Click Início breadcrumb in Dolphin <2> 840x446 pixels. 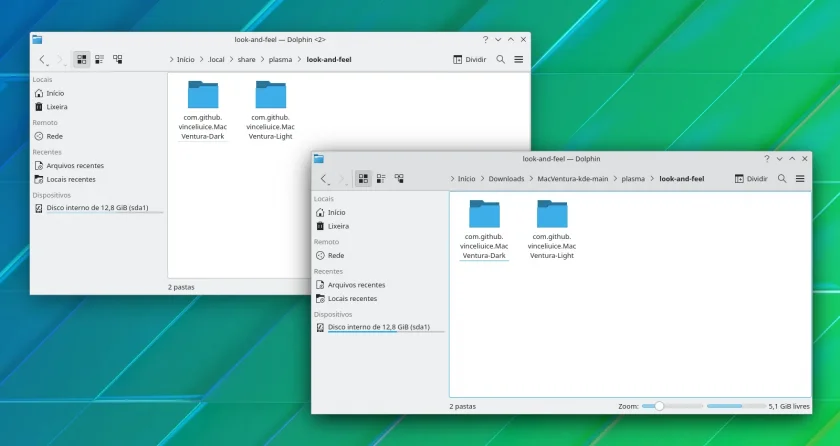(185, 59)
